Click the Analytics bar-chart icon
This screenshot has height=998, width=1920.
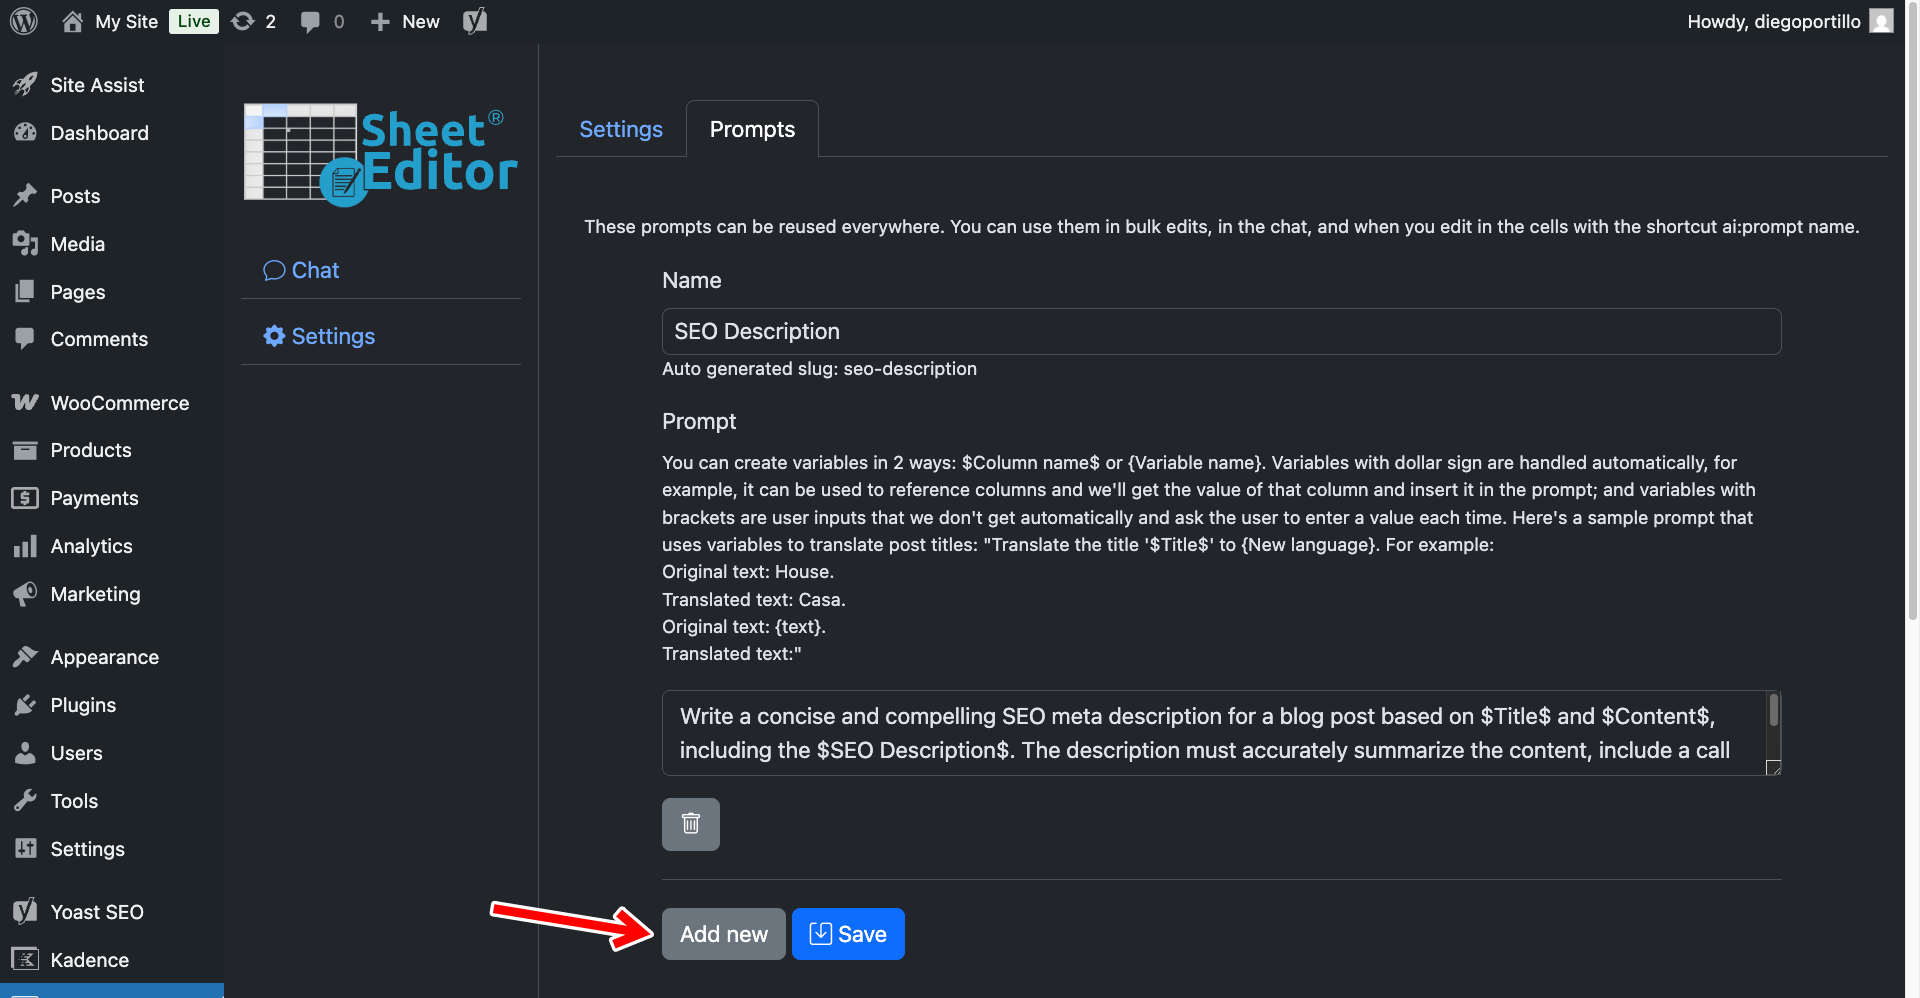(x=26, y=546)
